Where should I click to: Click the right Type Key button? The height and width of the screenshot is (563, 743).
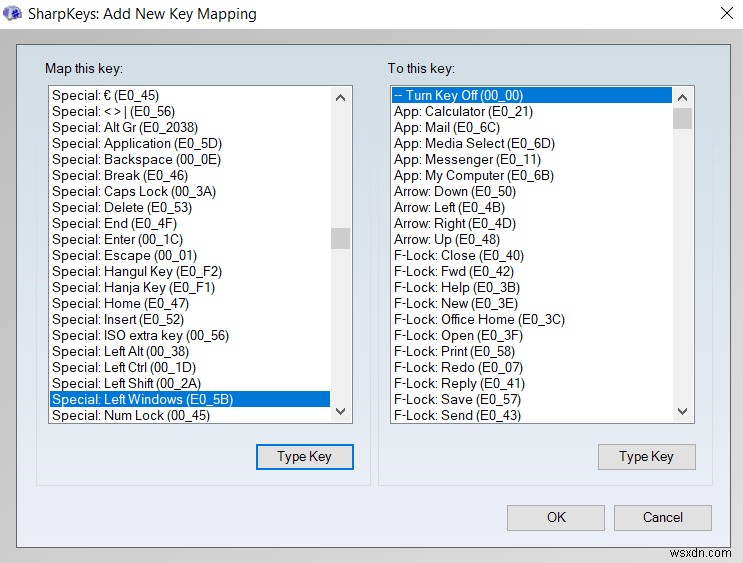(647, 457)
